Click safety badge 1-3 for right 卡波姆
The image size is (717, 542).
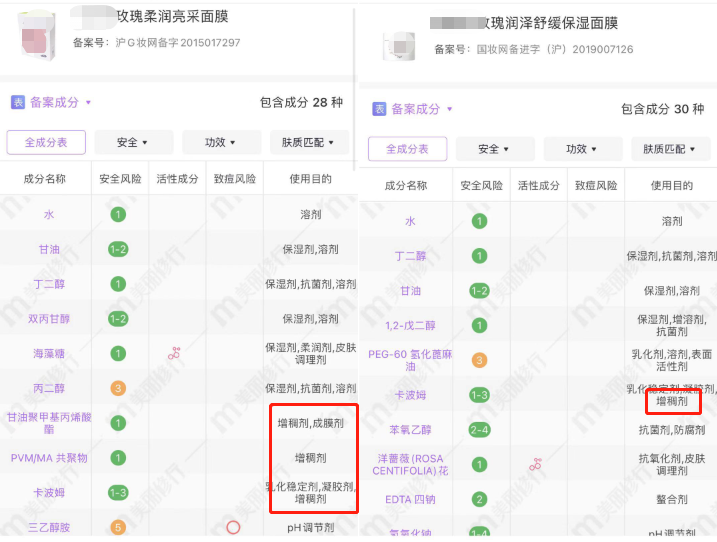[479, 395]
